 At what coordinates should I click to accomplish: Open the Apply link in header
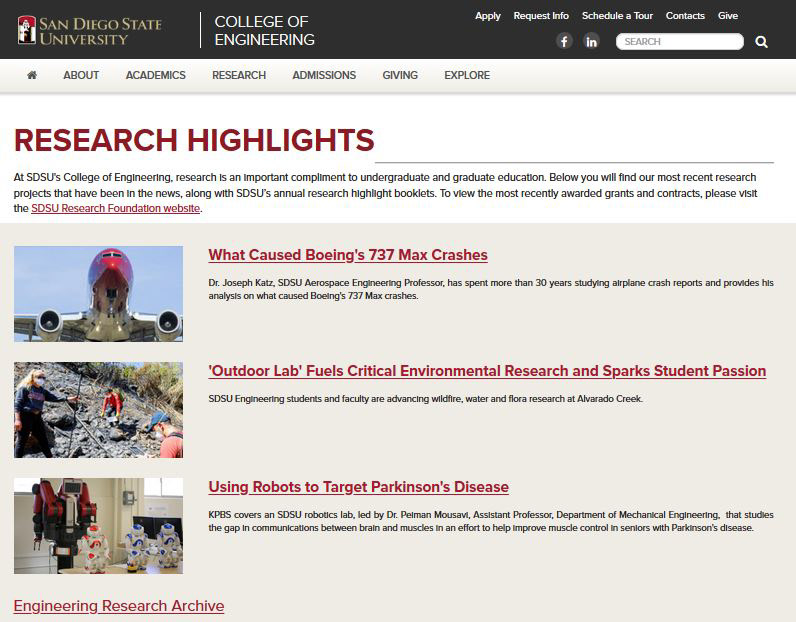488,16
